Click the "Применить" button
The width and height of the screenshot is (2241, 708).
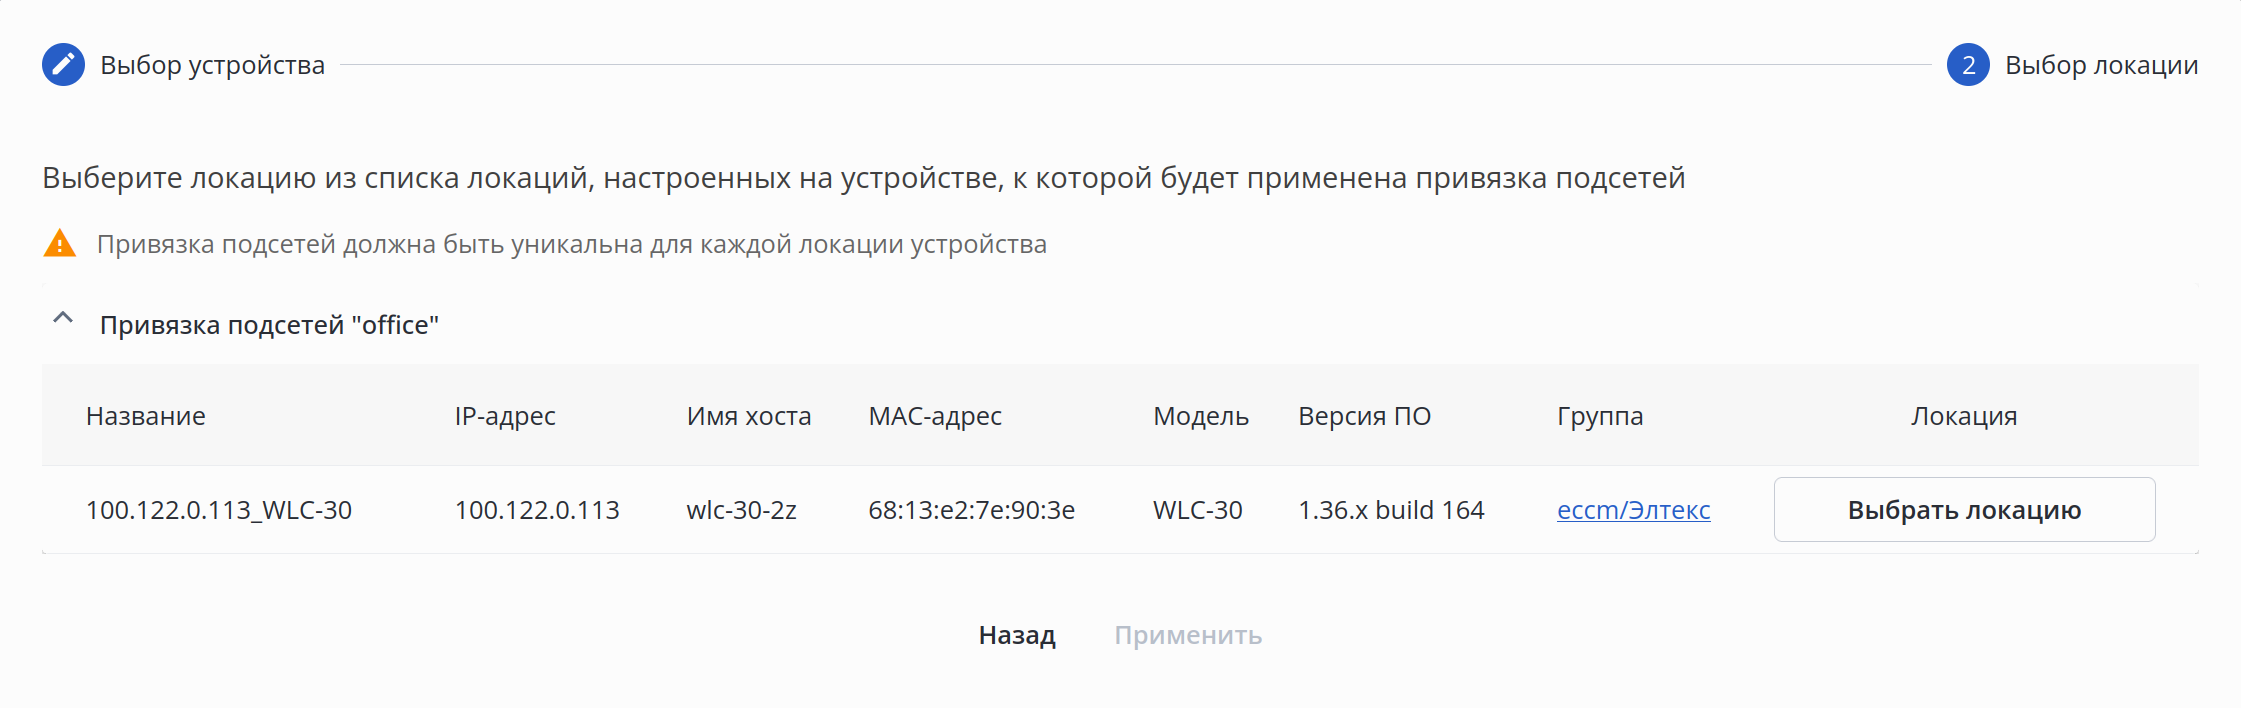click(x=1188, y=635)
